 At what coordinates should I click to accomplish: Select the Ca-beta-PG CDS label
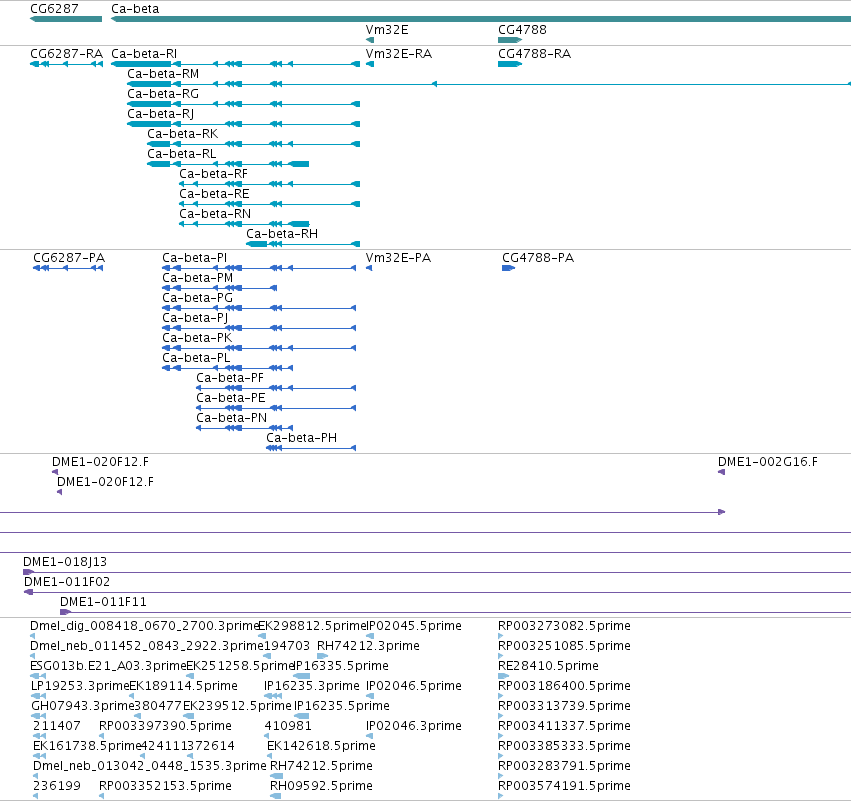198,297
